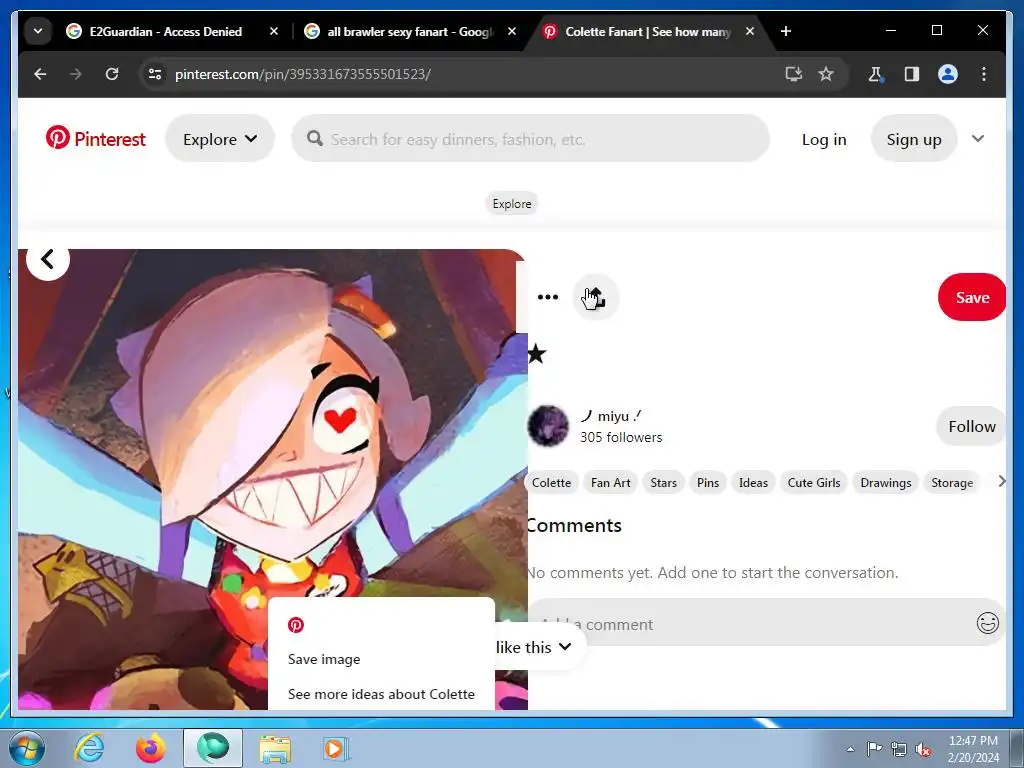Click the taskbar clock showing 12:47 PM

[973, 748]
